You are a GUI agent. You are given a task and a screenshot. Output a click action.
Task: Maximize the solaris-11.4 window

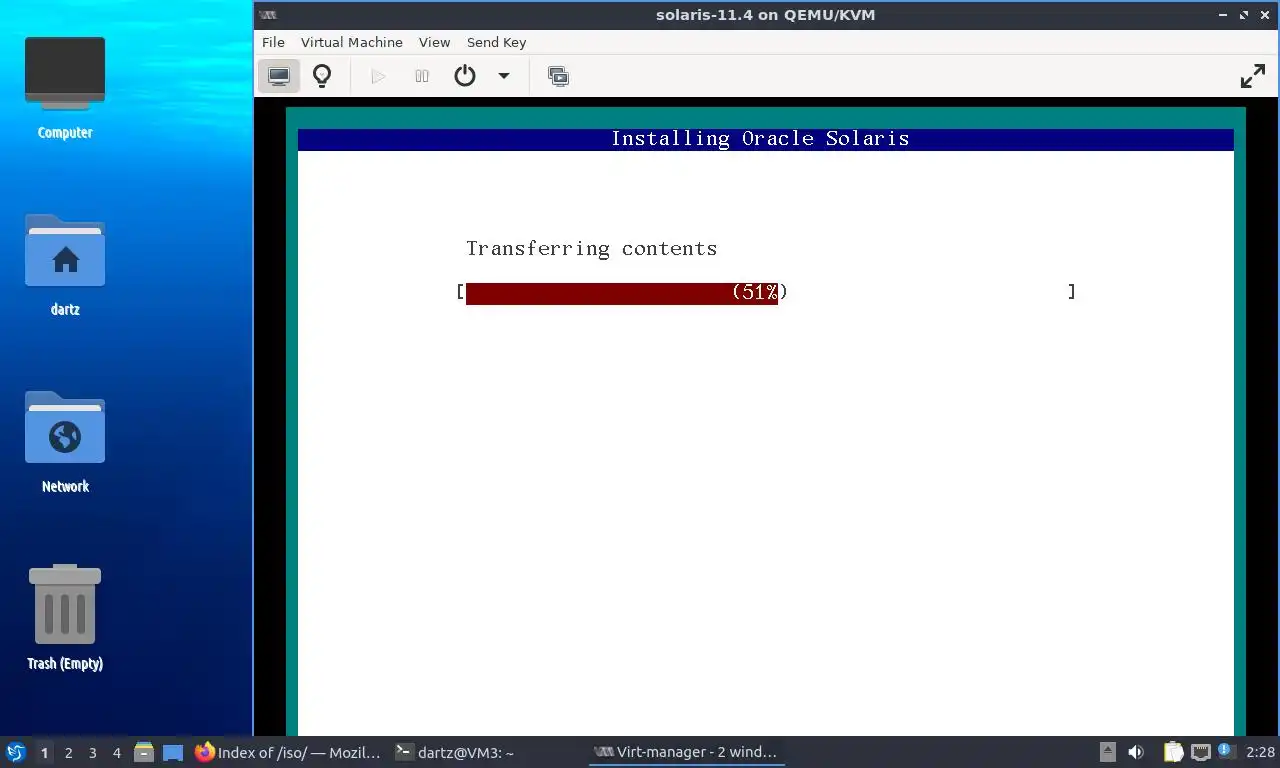[1245, 15]
